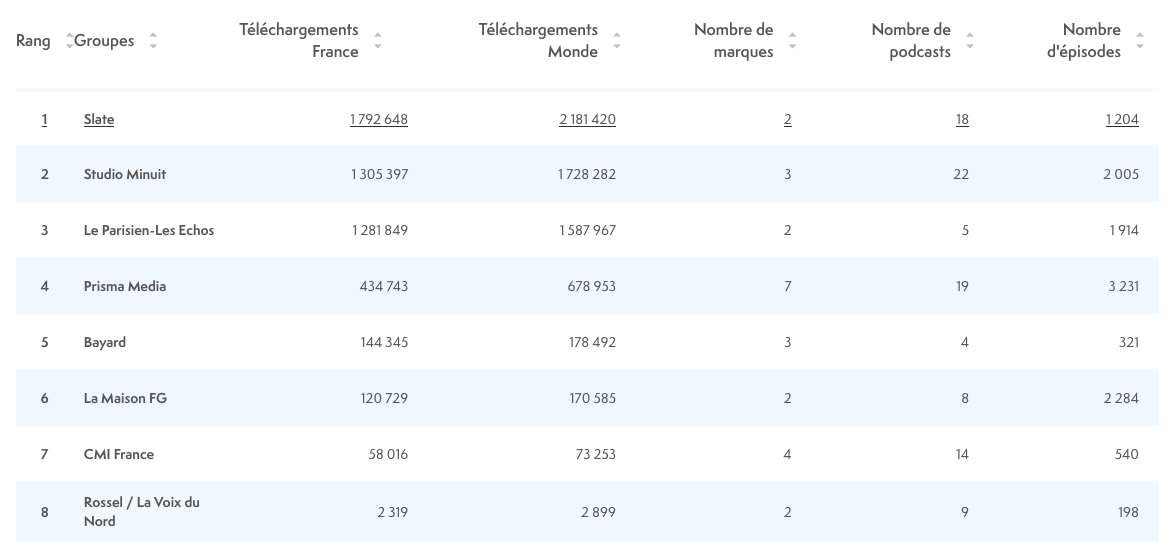Click the Nombre de marques sort icon
The width and height of the screenshot is (1172, 559).
click(792, 41)
